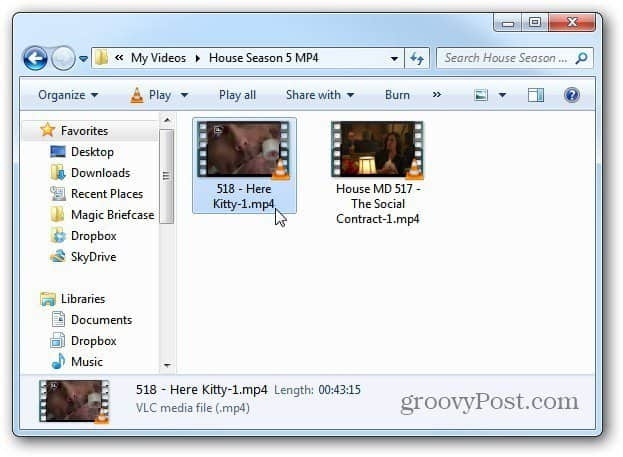Open the view options dropdown arrow
Viewport: 623px width, 457px height.
pos(502,96)
